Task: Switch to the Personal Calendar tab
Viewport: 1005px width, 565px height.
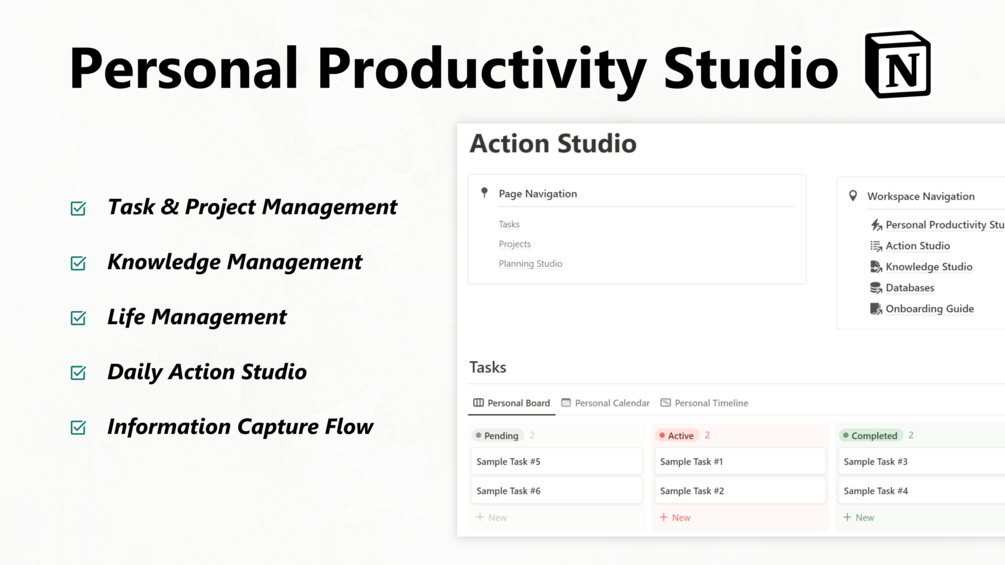Action: coord(605,403)
